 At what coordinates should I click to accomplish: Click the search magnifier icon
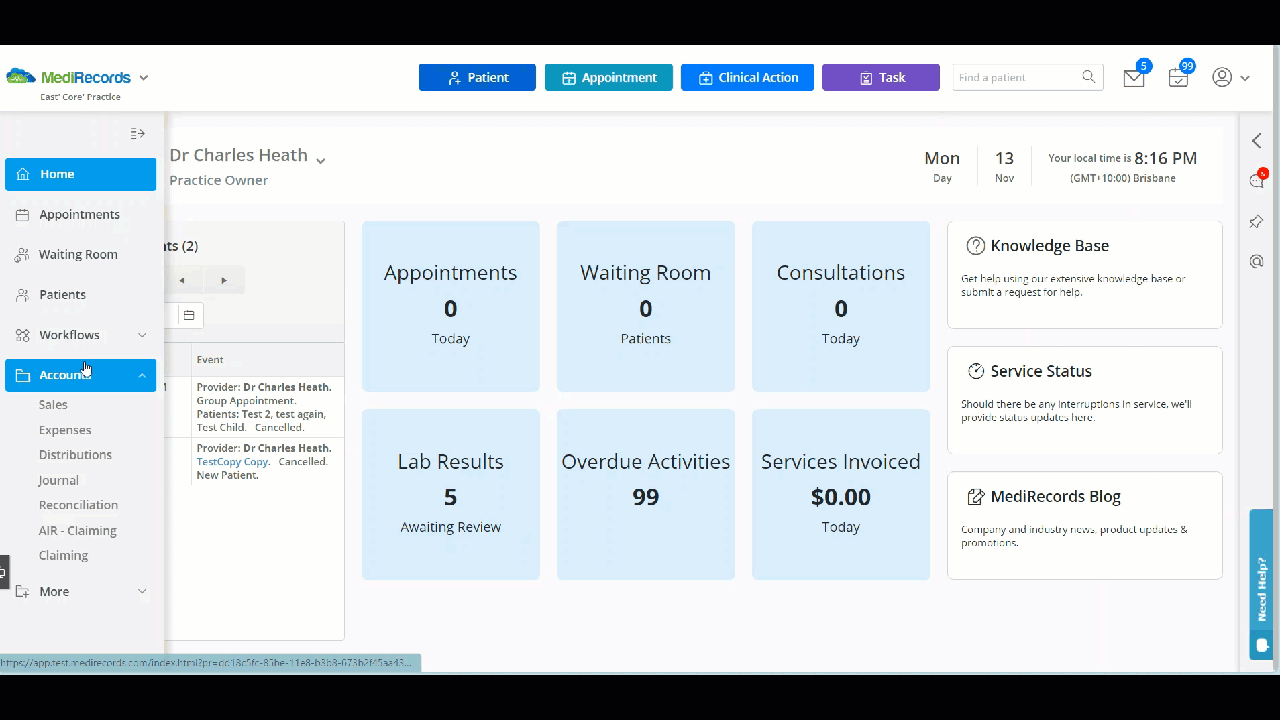[x=1089, y=77]
